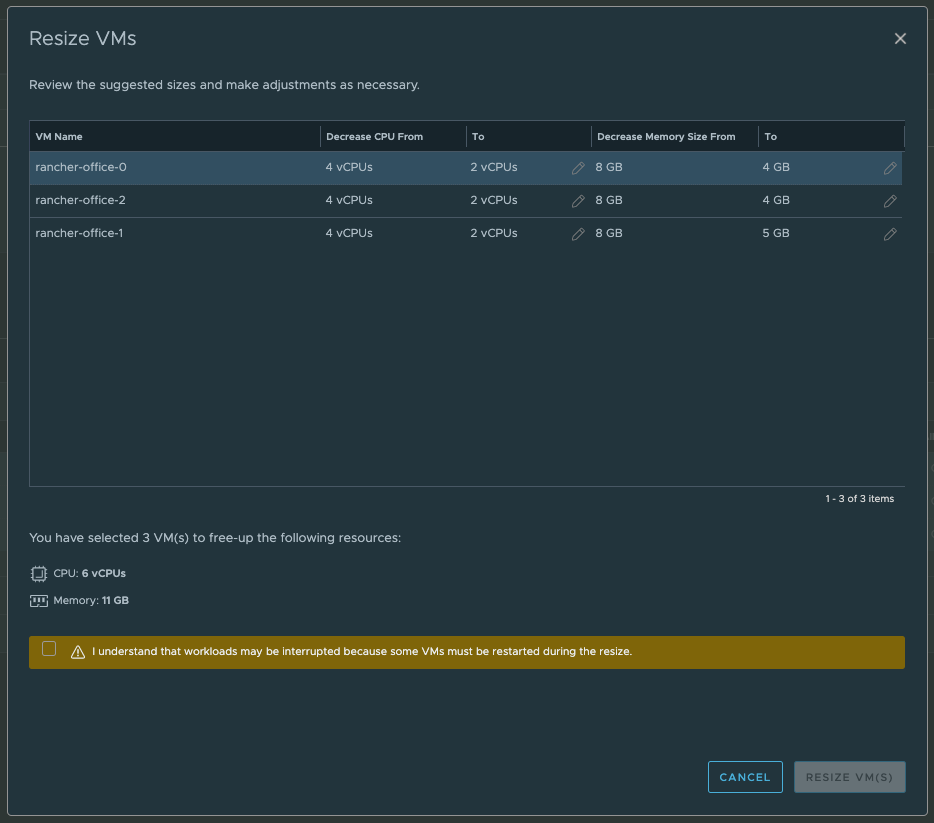This screenshot has width=934, height=823.
Task: Click the Decrease Memory Size From header
Action: point(666,136)
